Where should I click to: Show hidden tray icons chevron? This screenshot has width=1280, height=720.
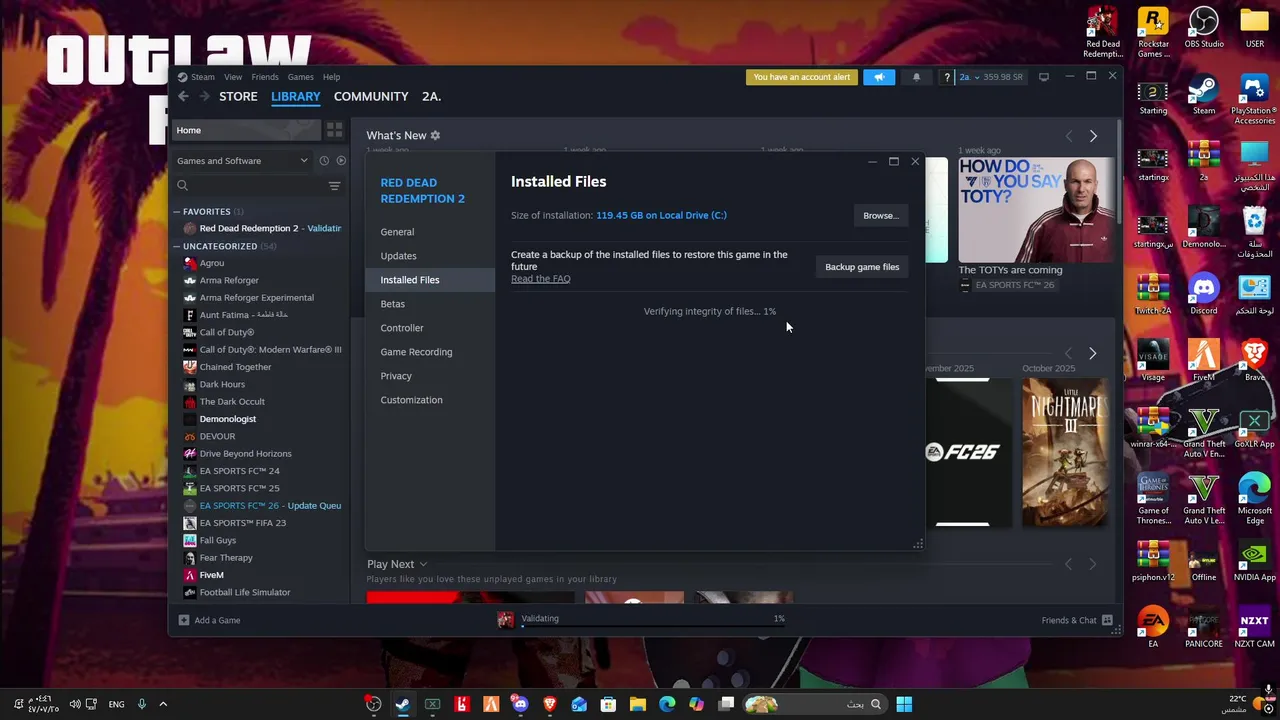click(163, 704)
